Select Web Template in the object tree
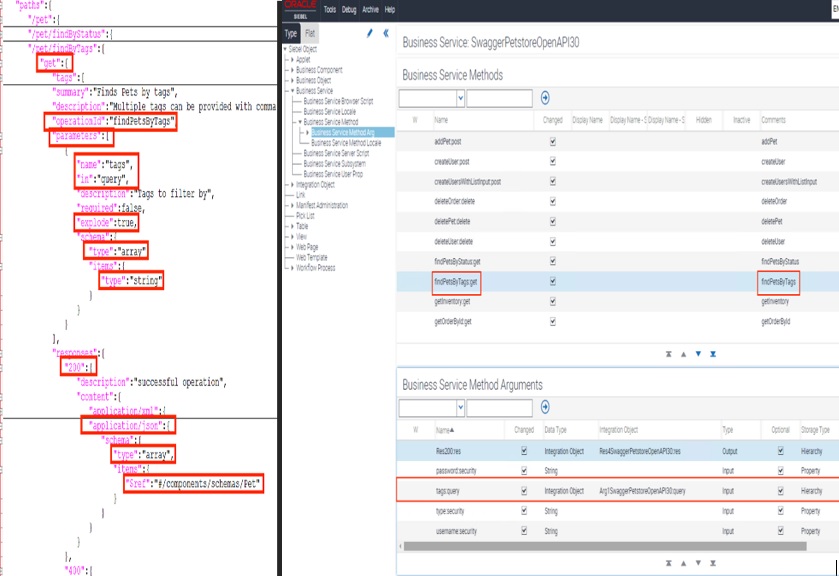Viewport: 839px width, 576px height. click(311, 257)
